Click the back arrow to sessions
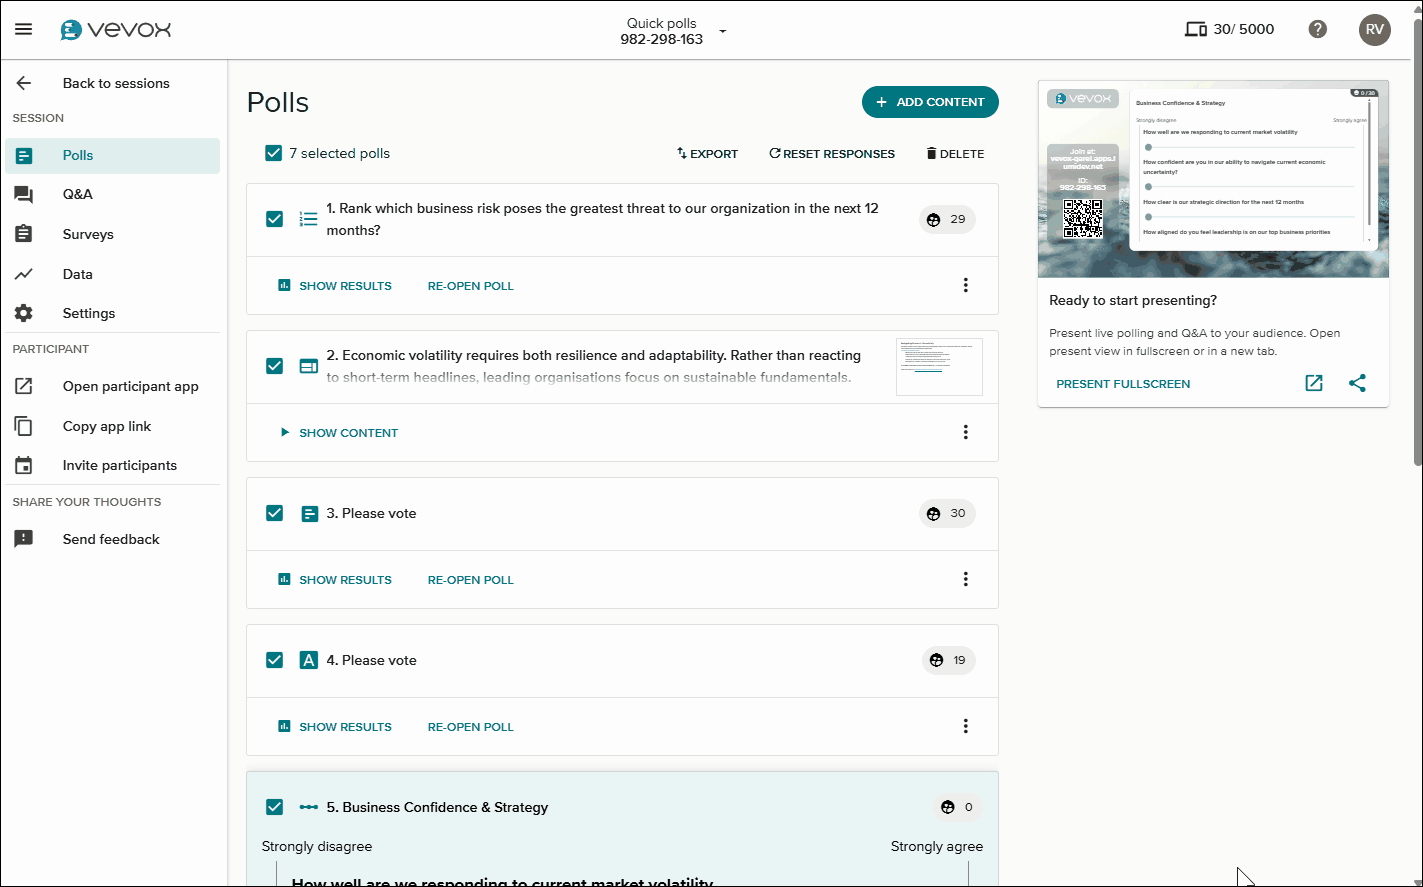 24,83
